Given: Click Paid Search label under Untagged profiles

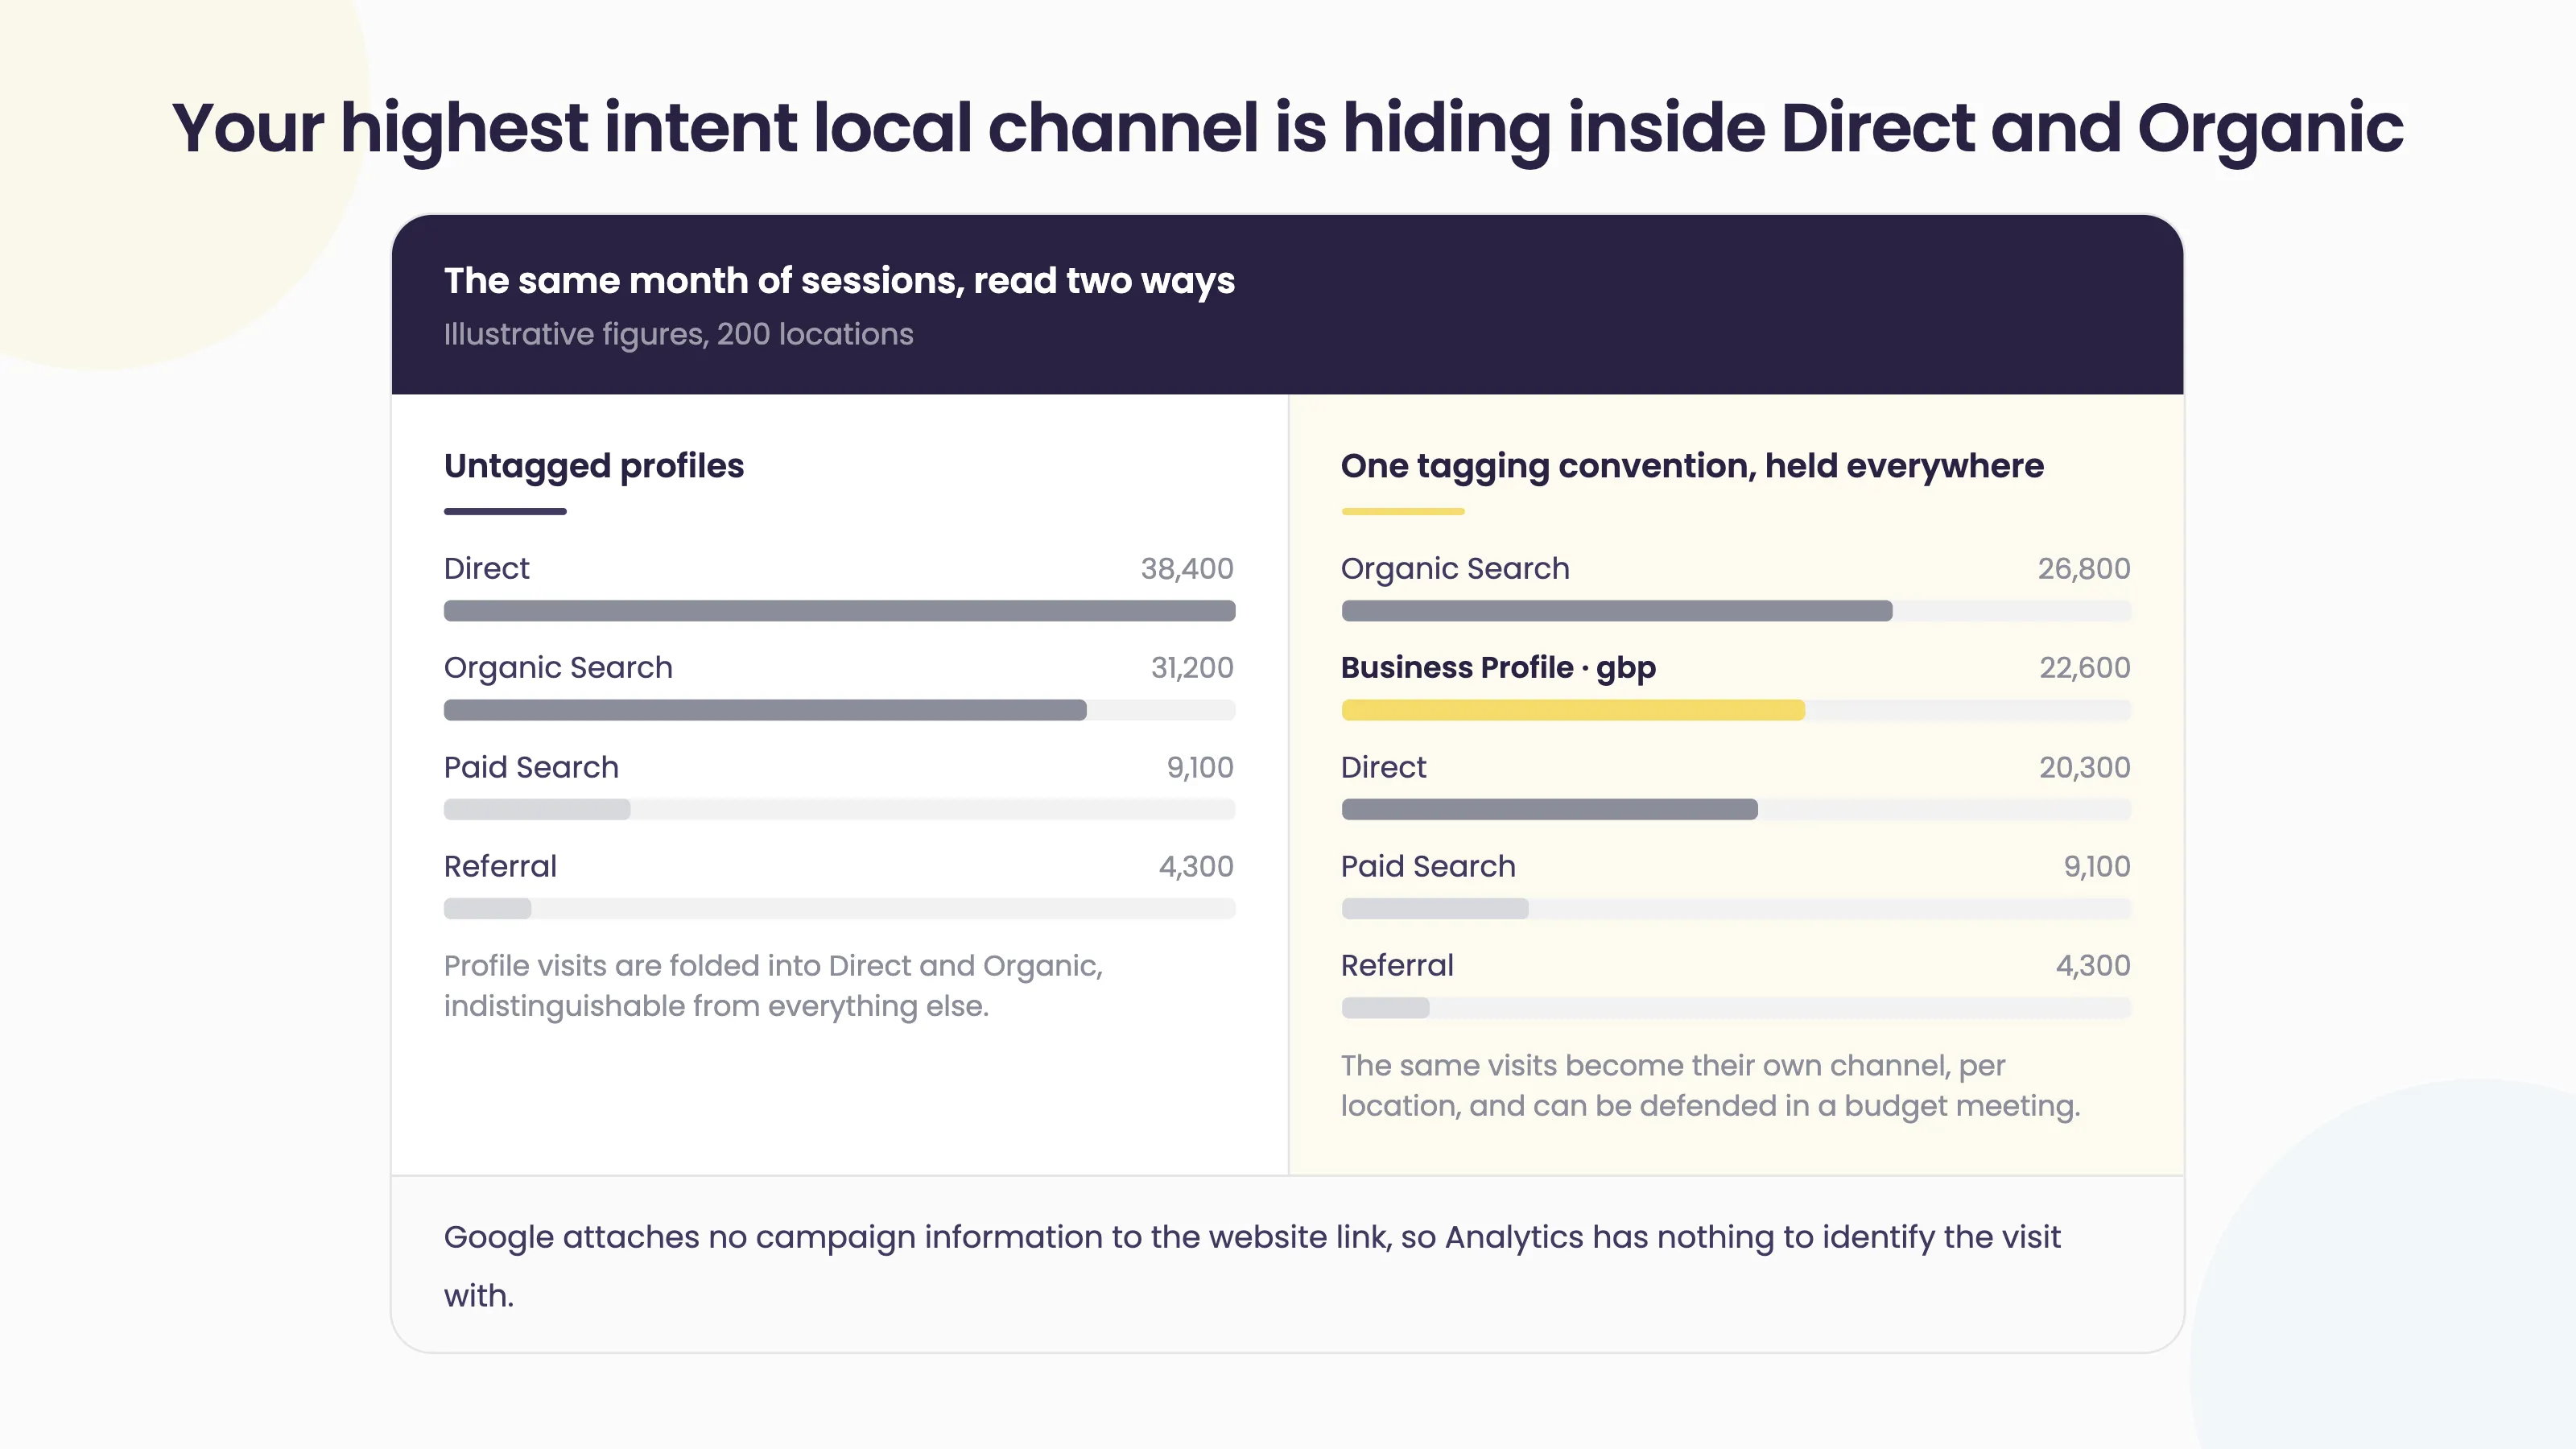Looking at the screenshot, I should click(x=531, y=767).
